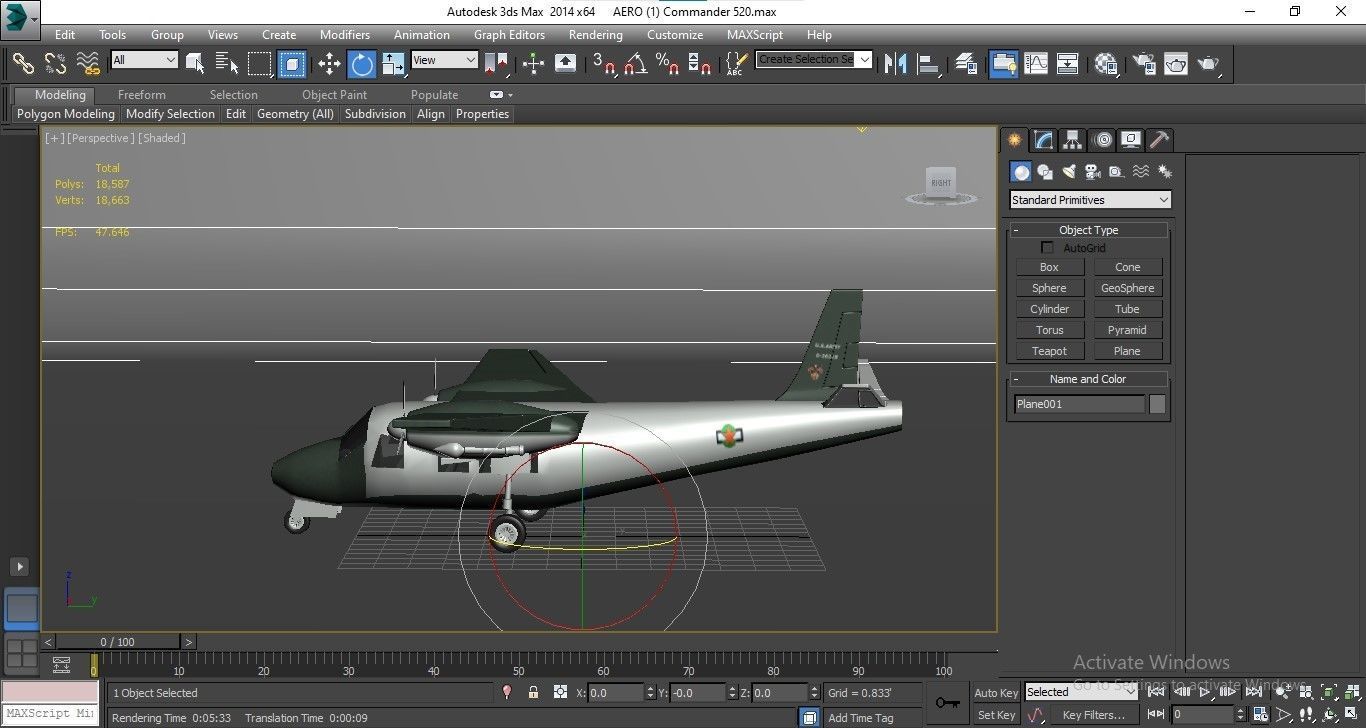Screen dimensions: 1366x728
Task: Click the GeoSphere button
Action: pos(1127,288)
